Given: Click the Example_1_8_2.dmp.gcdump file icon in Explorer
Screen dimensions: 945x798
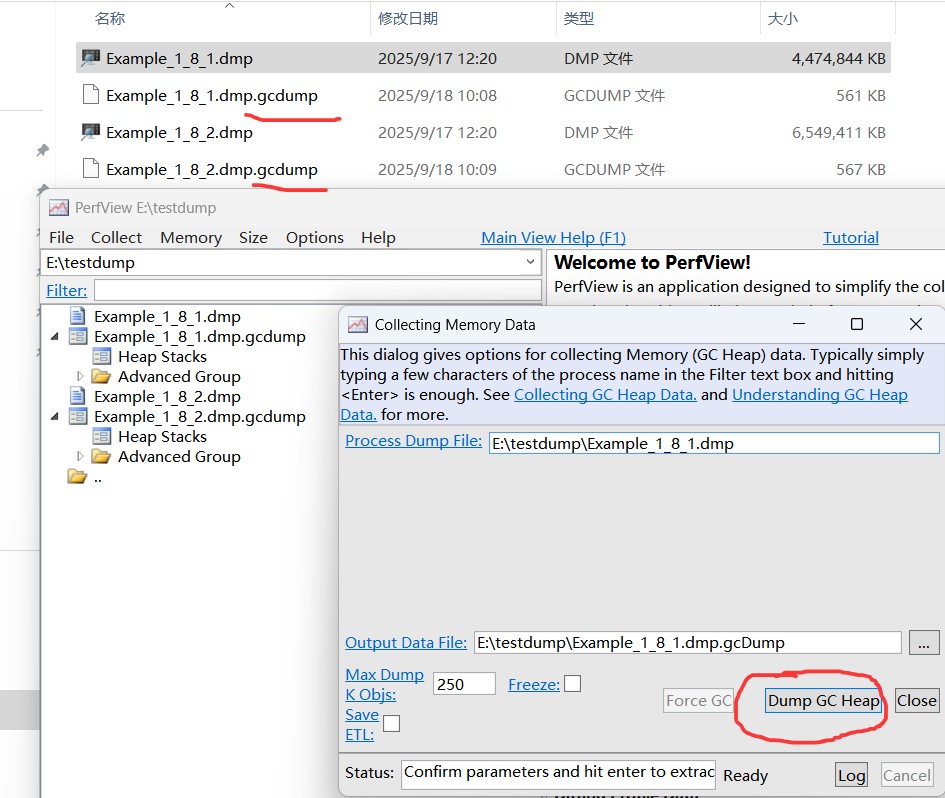Looking at the screenshot, I should [91, 170].
